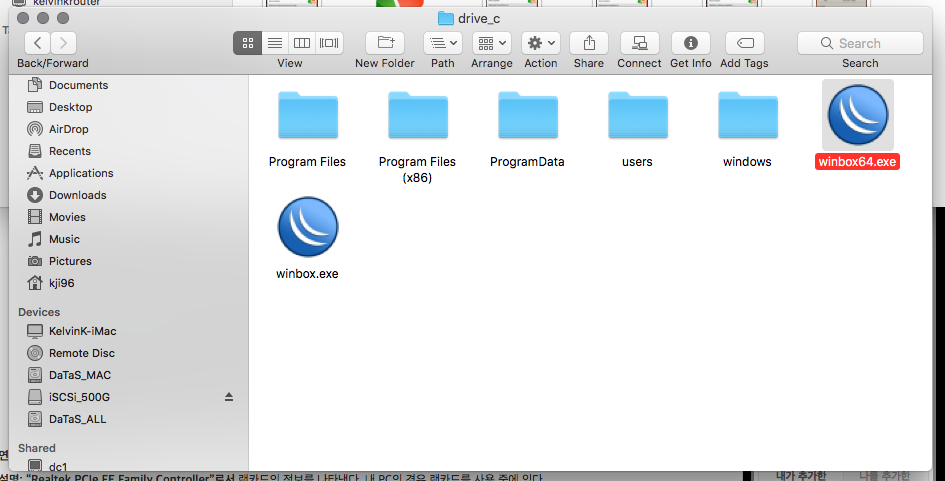Go back with the Back arrow button
The height and width of the screenshot is (481, 945).
pyautogui.click(x=37, y=43)
